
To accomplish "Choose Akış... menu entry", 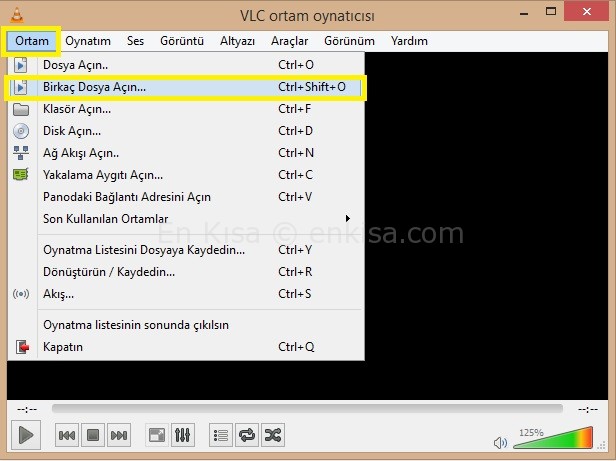I will click(x=185, y=294).
